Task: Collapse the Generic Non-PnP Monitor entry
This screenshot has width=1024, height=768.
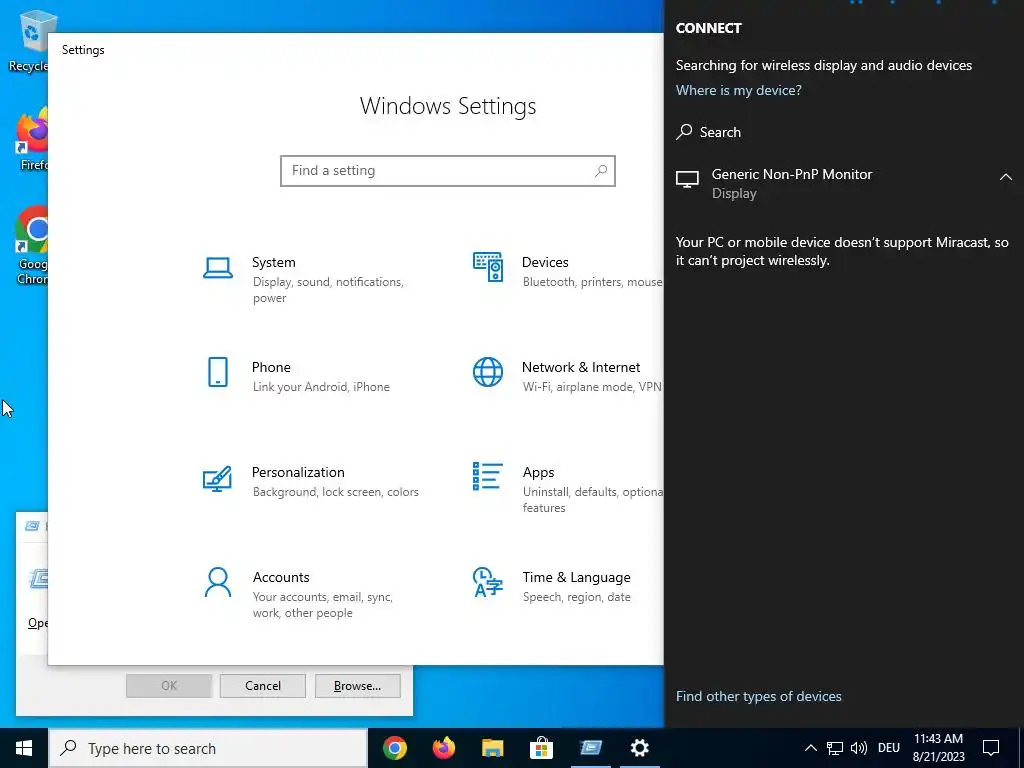Action: click(1006, 177)
